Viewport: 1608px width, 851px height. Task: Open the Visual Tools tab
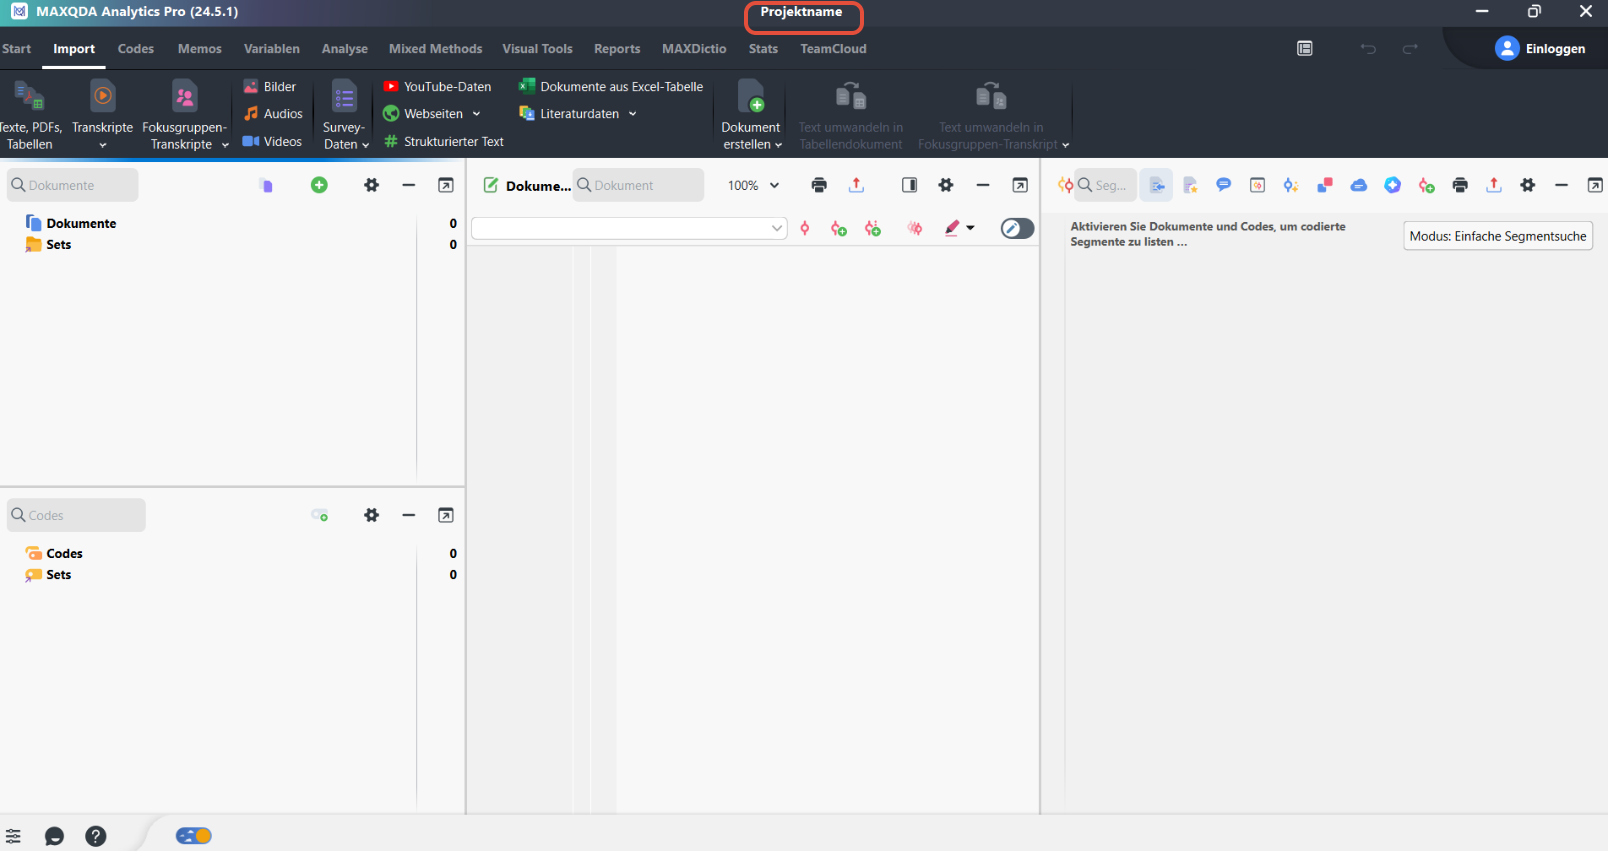pos(538,49)
